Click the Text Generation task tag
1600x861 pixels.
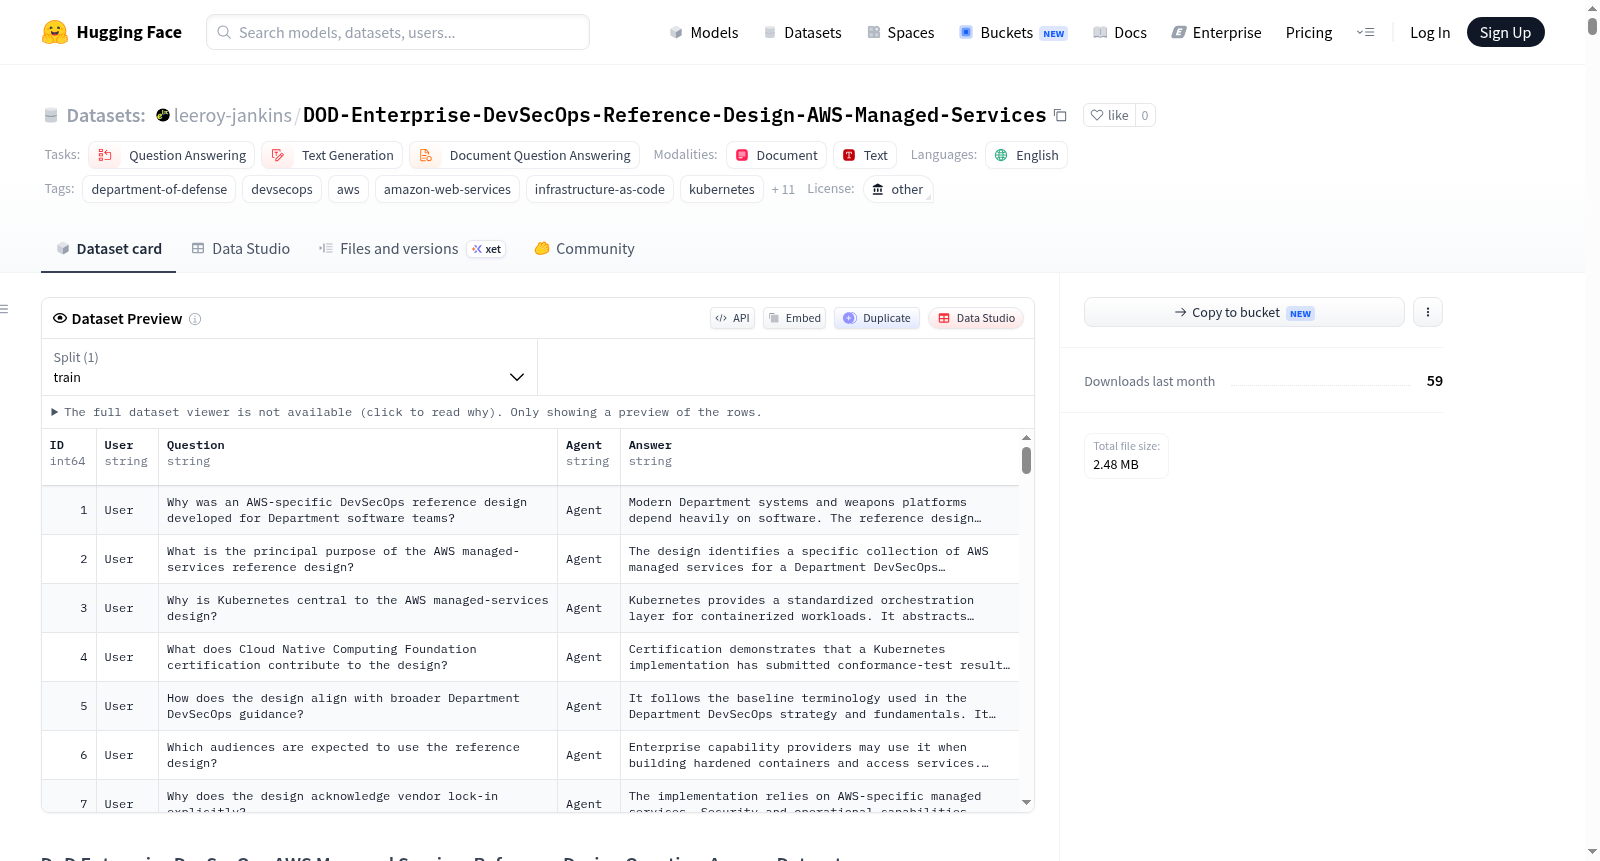point(332,155)
